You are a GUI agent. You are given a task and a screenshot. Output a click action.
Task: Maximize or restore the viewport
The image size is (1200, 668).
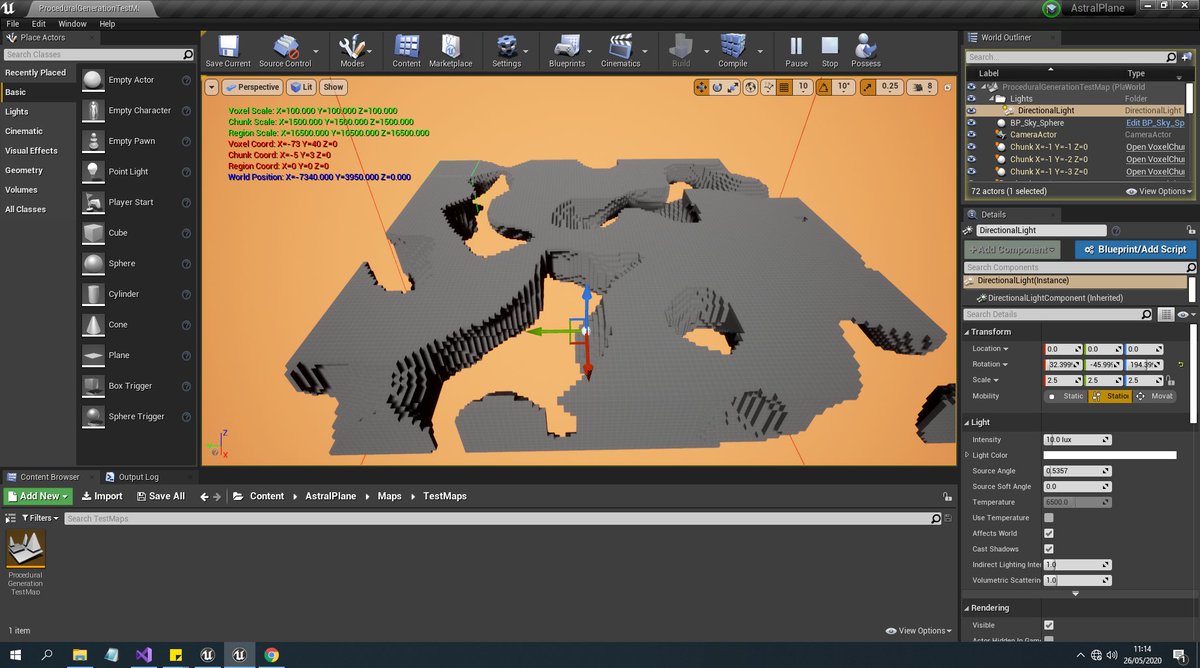pyautogui.click(x=948, y=87)
